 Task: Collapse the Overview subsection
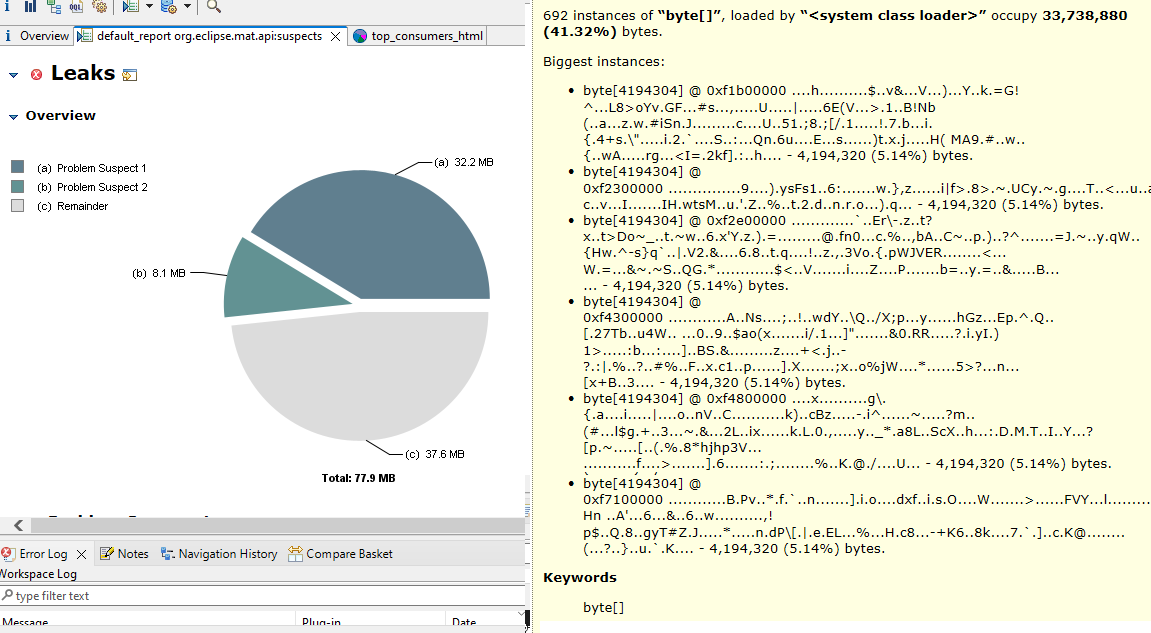pyautogui.click(x=13, y=117)
